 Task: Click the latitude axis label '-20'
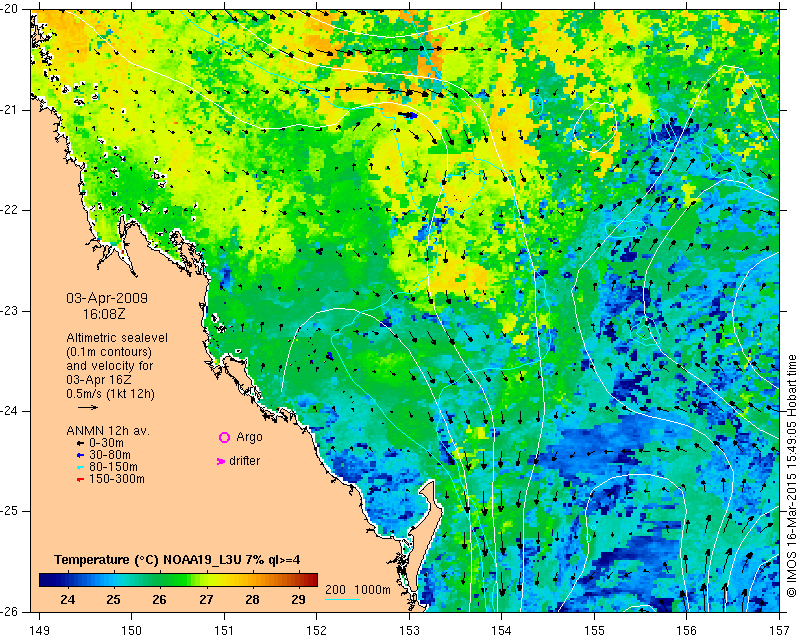(10, 9)
